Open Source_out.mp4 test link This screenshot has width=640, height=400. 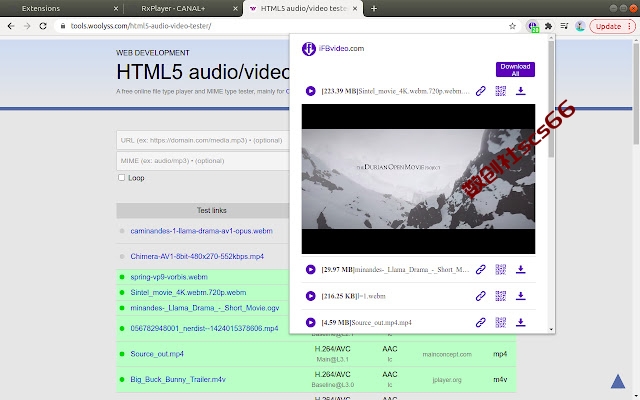(x=157, y=354)
